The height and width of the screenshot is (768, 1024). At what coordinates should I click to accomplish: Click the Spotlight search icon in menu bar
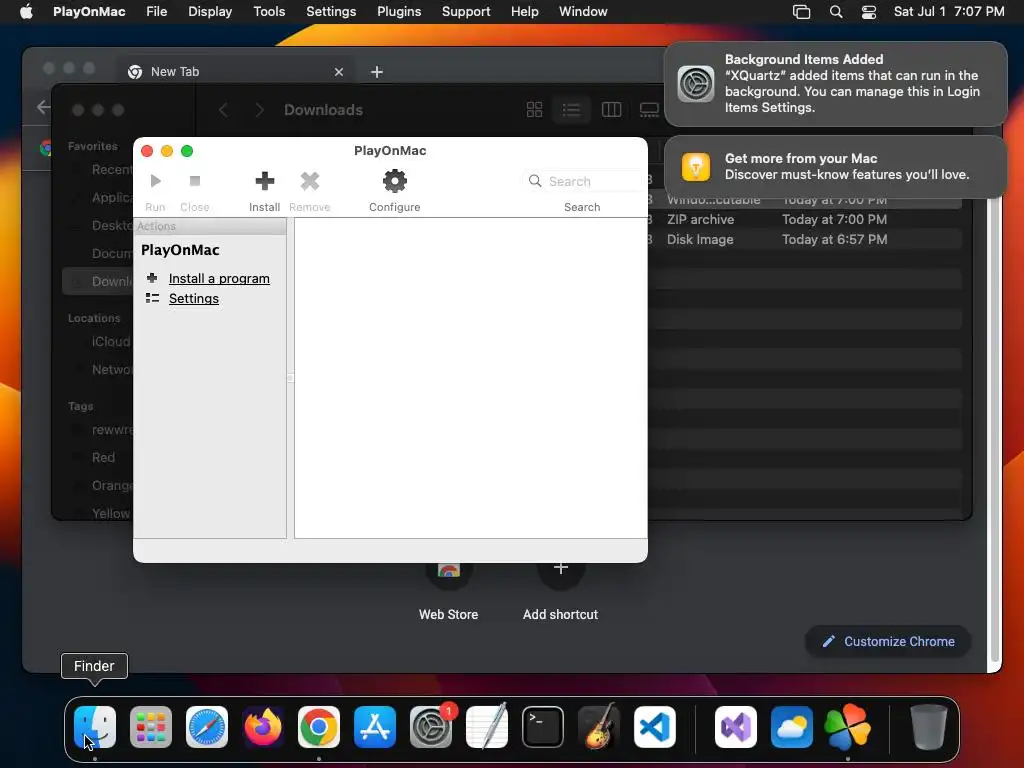coord(836,12)
